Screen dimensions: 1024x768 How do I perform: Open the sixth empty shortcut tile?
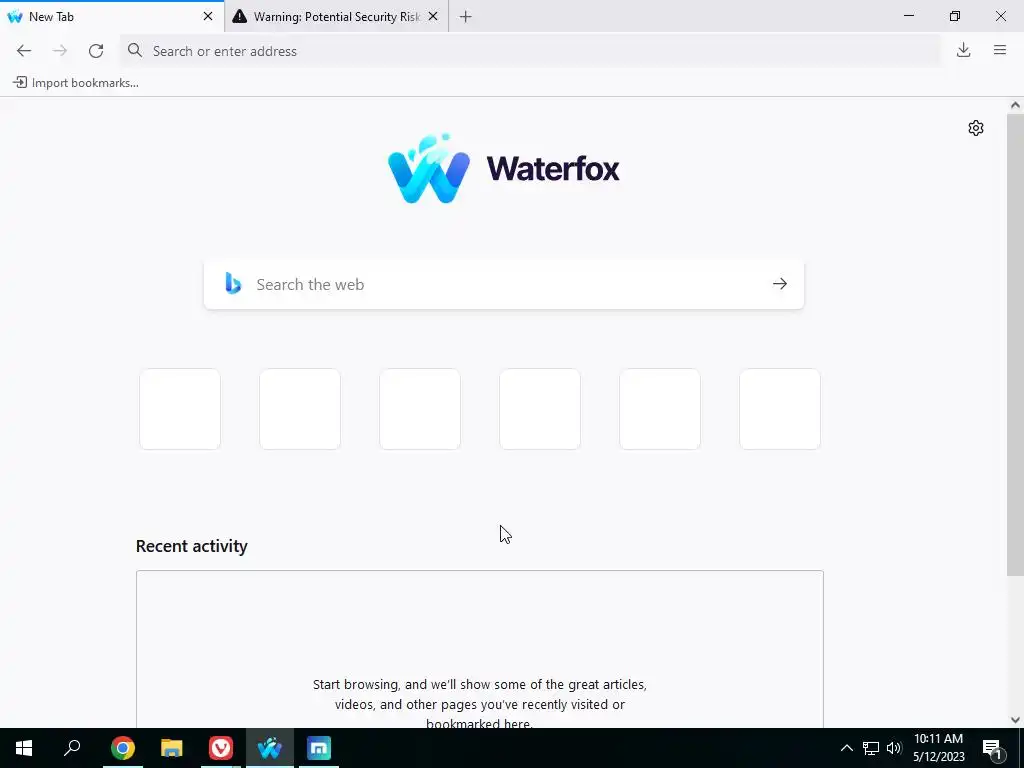point(780,409)
